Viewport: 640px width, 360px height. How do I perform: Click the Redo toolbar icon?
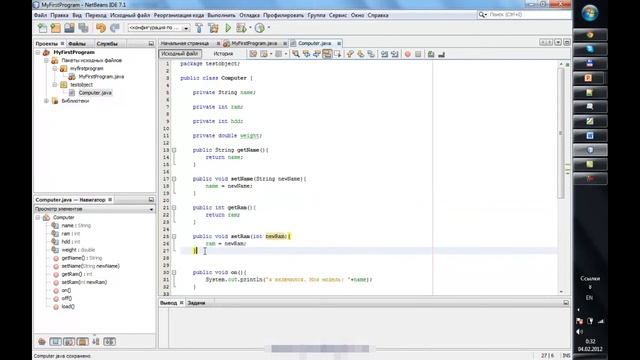[115, 28]
